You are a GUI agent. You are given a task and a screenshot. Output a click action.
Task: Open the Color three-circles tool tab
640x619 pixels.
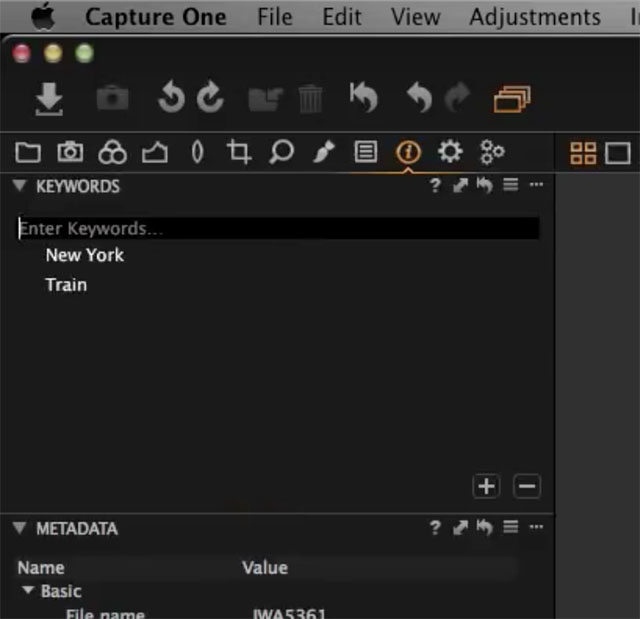click(112, 152)
